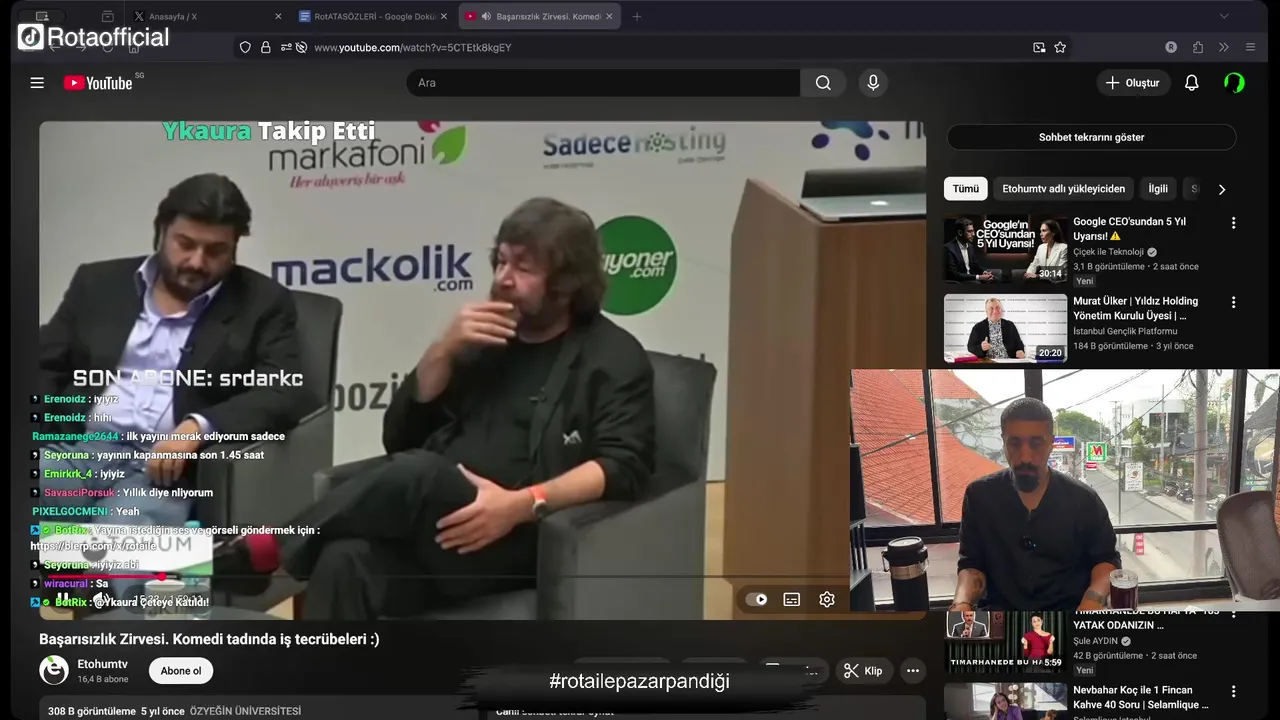Click the padlock site info icon
Screen dimensions: 1280x720
coord(266,47)
